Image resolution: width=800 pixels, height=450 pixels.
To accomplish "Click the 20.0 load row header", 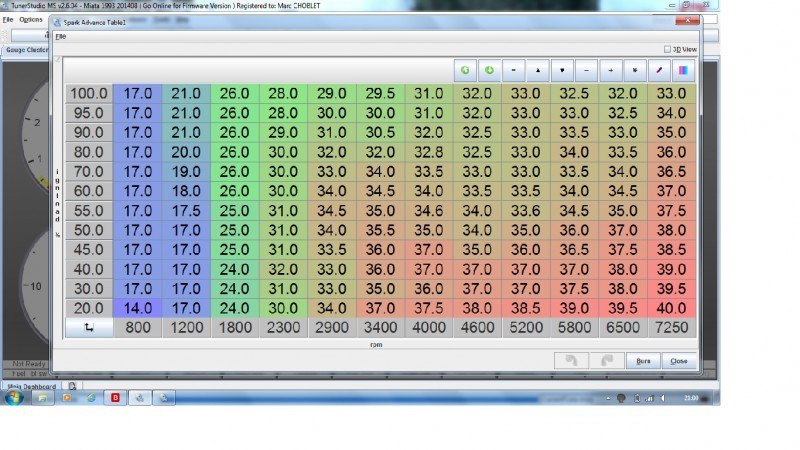I will click(x=89, y=308).
